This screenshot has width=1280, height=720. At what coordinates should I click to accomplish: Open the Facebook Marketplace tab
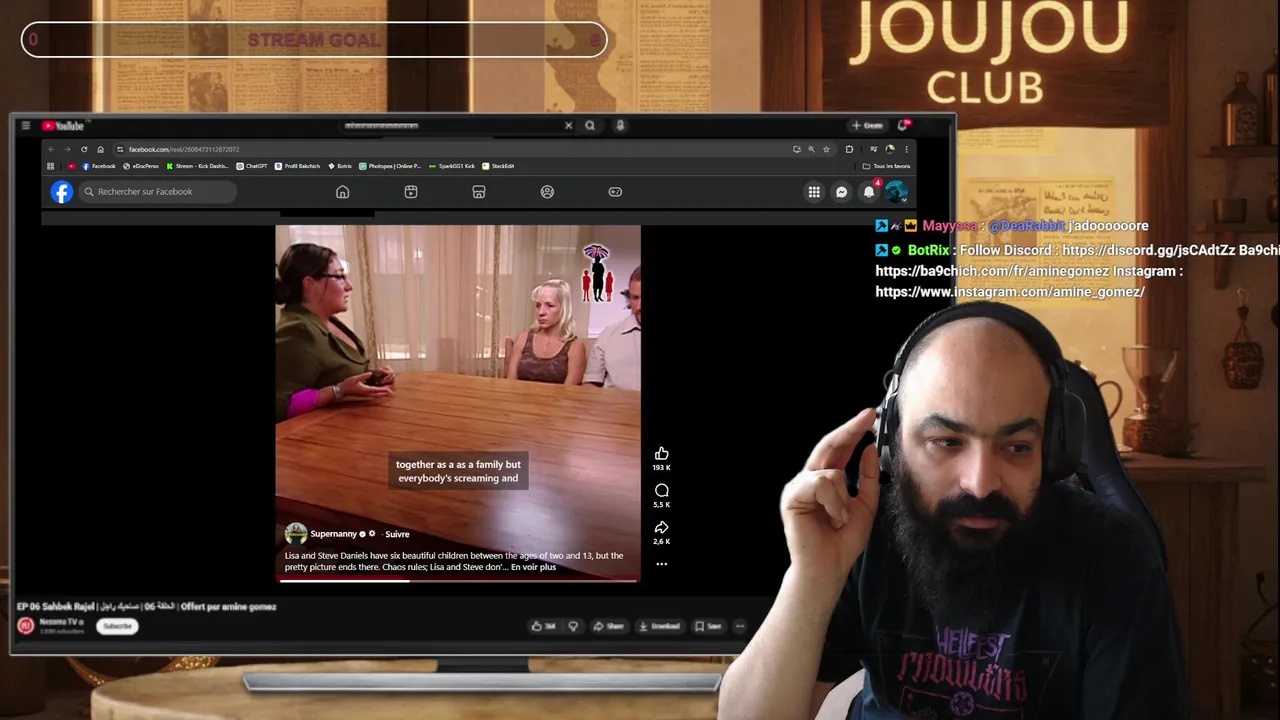(x=479, y=192)
